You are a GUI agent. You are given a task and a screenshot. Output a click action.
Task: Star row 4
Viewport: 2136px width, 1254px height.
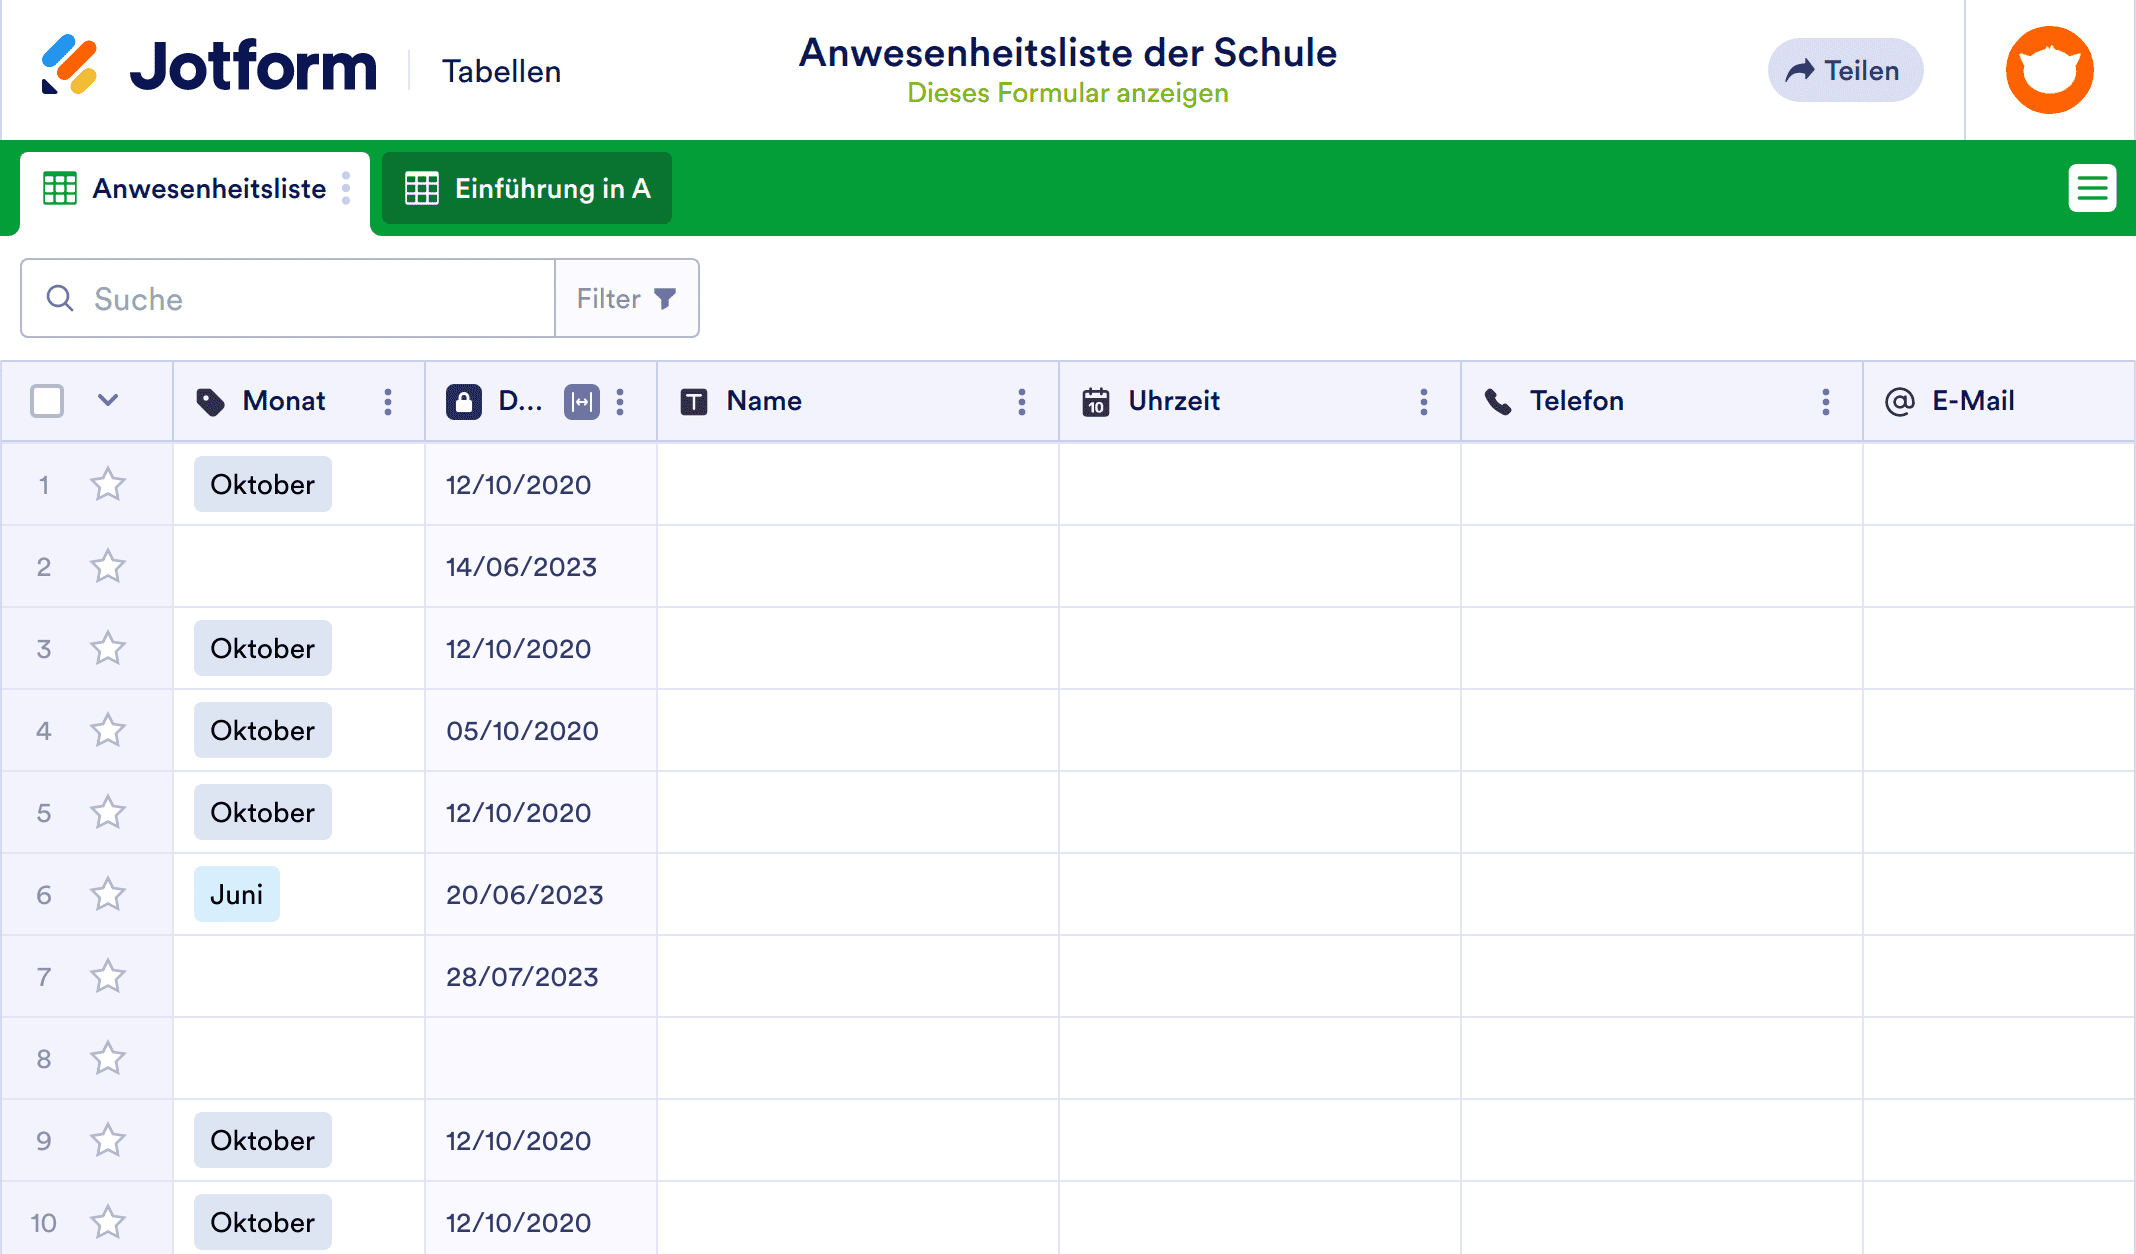point(108,730)
